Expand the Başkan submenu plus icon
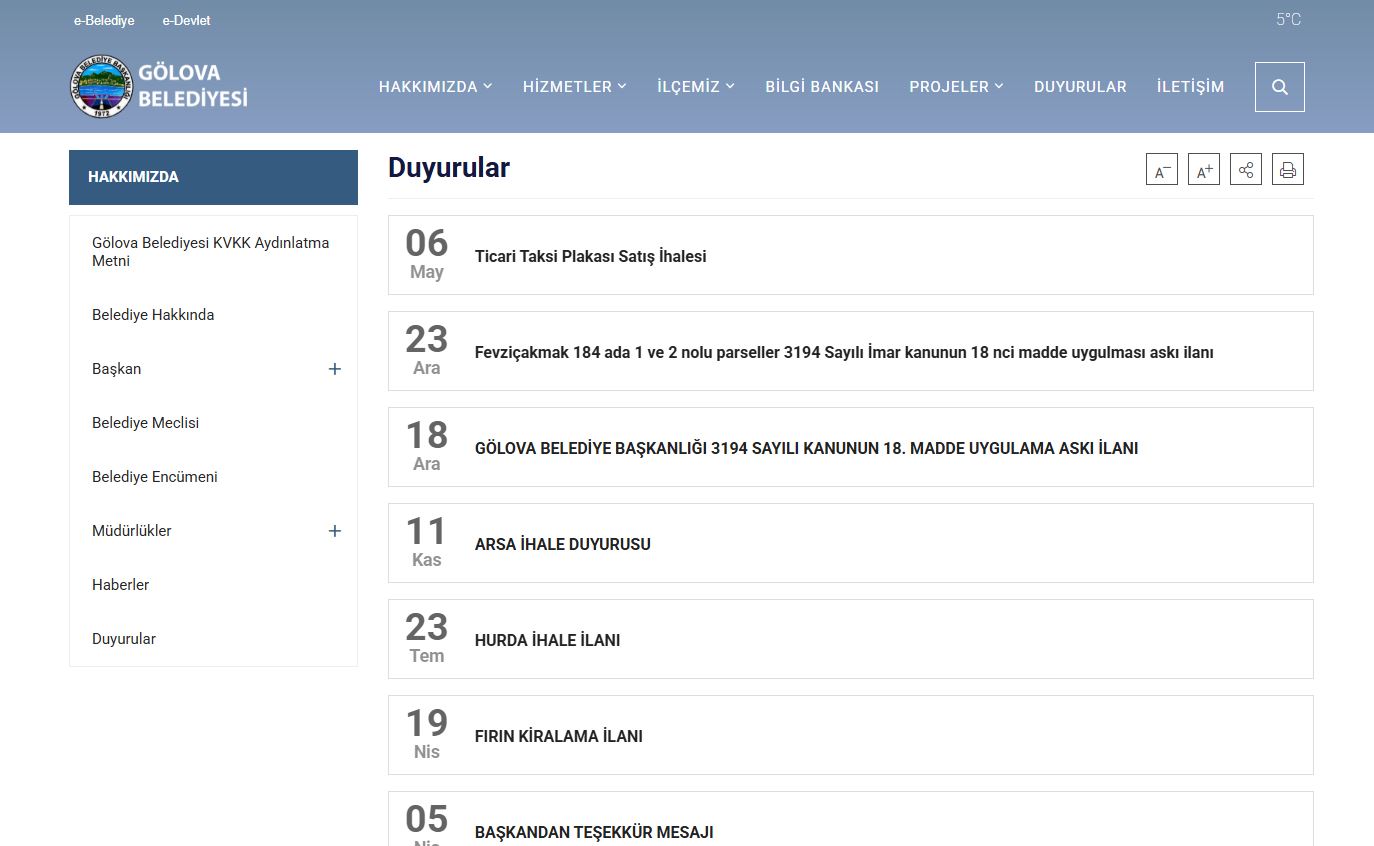The height and width of the screenshot is (846, 1374). 335,369
